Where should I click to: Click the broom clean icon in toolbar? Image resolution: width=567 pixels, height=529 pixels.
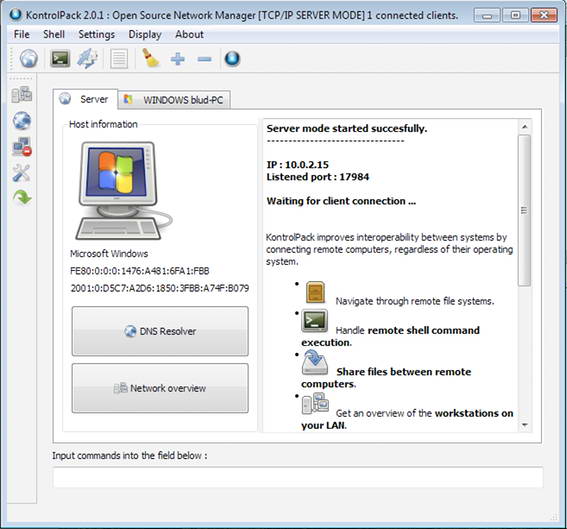coord(151,58)
